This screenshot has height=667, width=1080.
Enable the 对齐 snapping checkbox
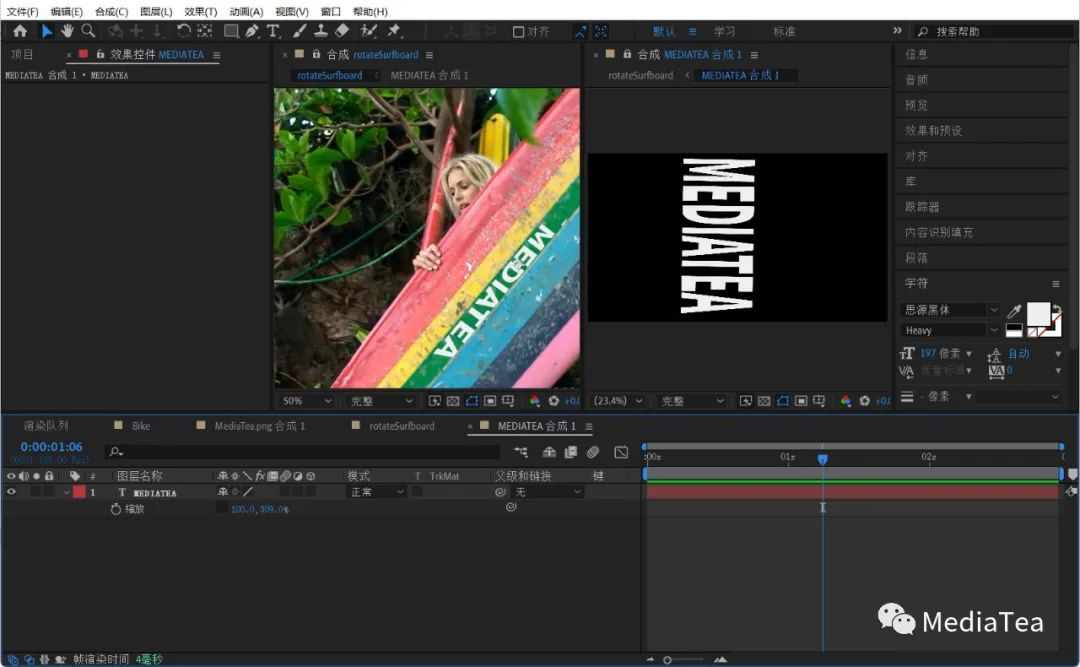point(519,32)
